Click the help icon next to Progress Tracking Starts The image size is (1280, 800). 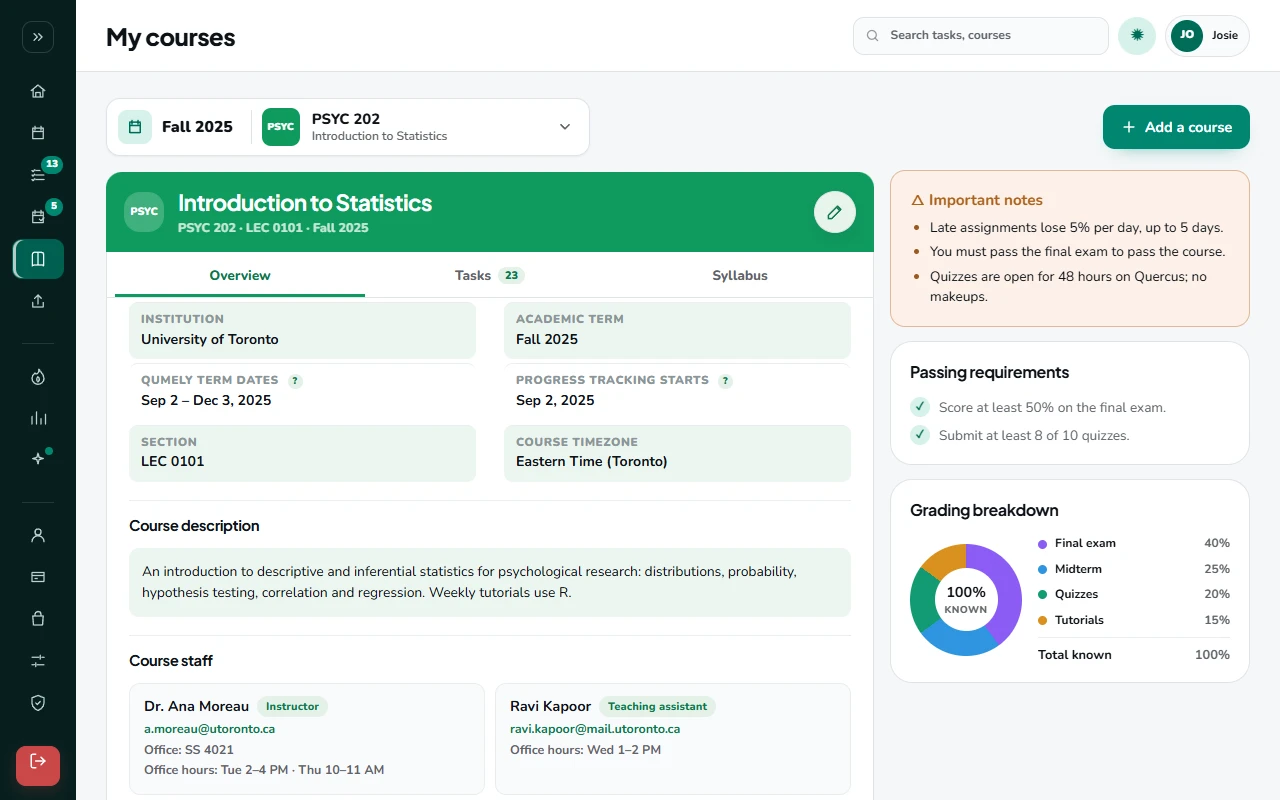[725, 381]
